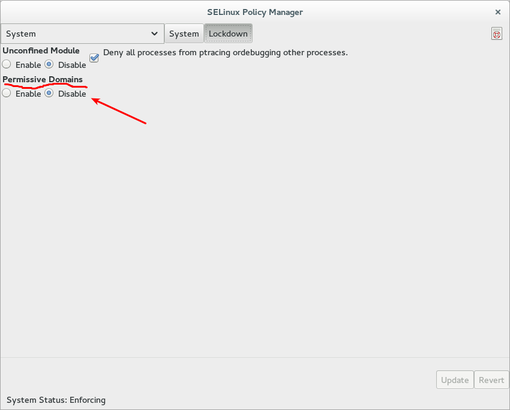The height and width of the screenshot is (410, 510).
Task: Click the Unconfined Module heading
Action: coord(41,51)
